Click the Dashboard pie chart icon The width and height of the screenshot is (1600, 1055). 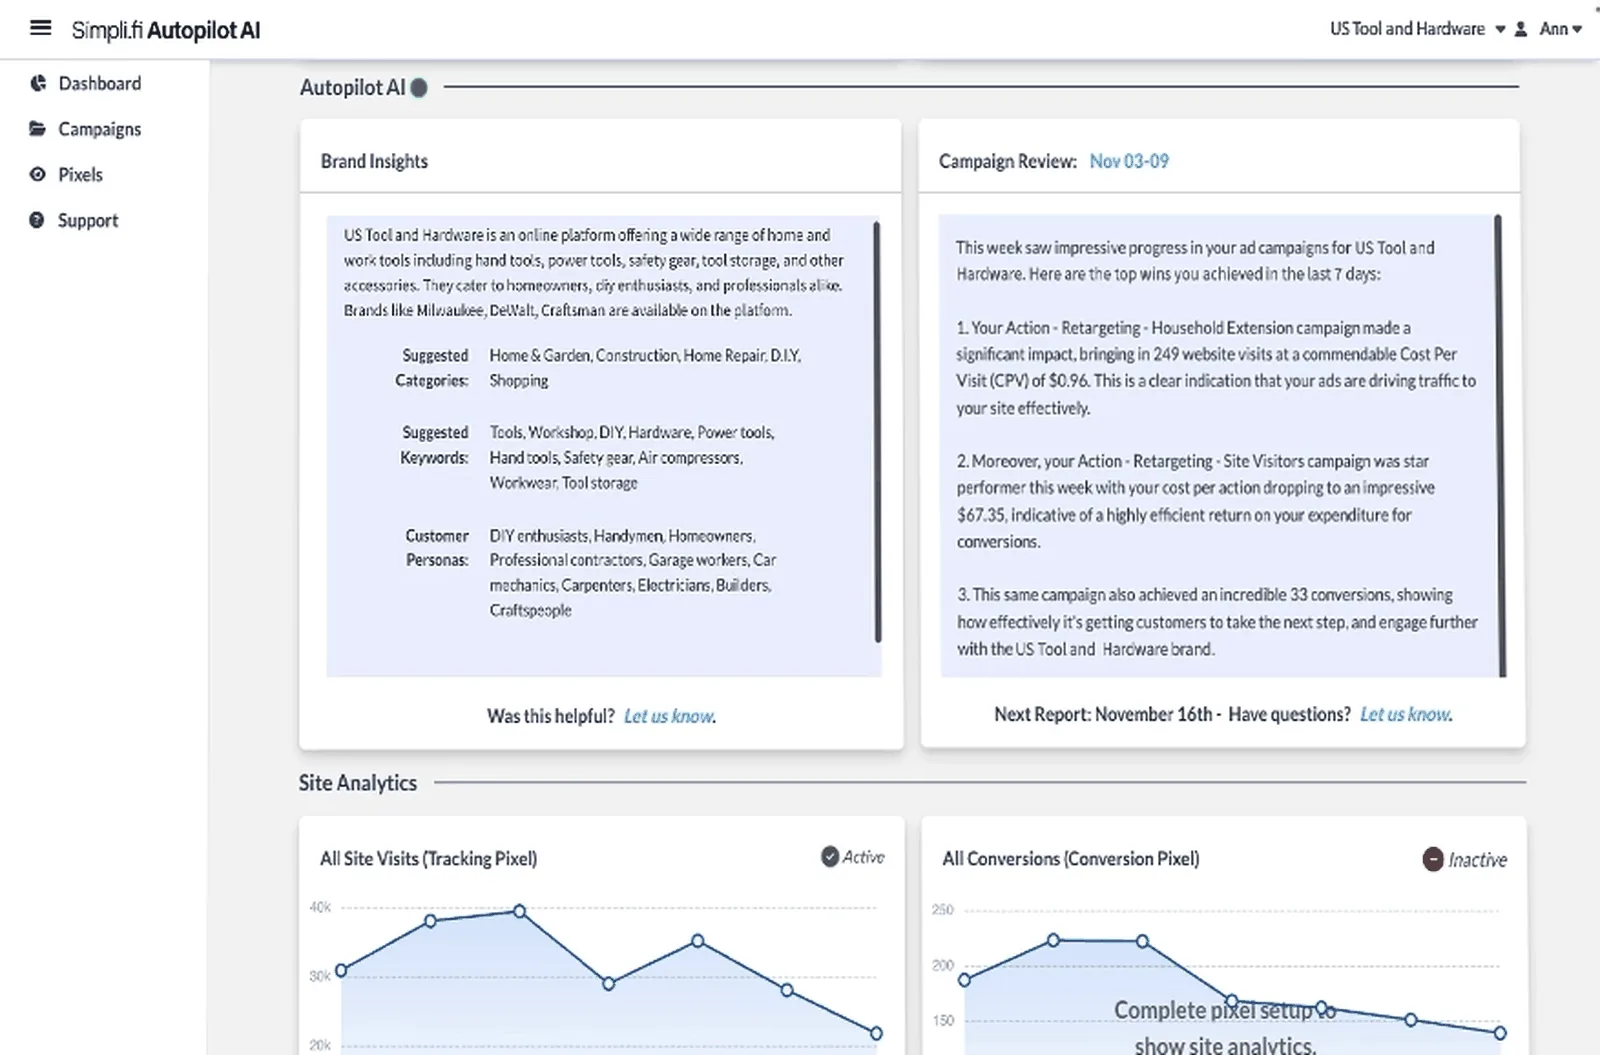38,83
